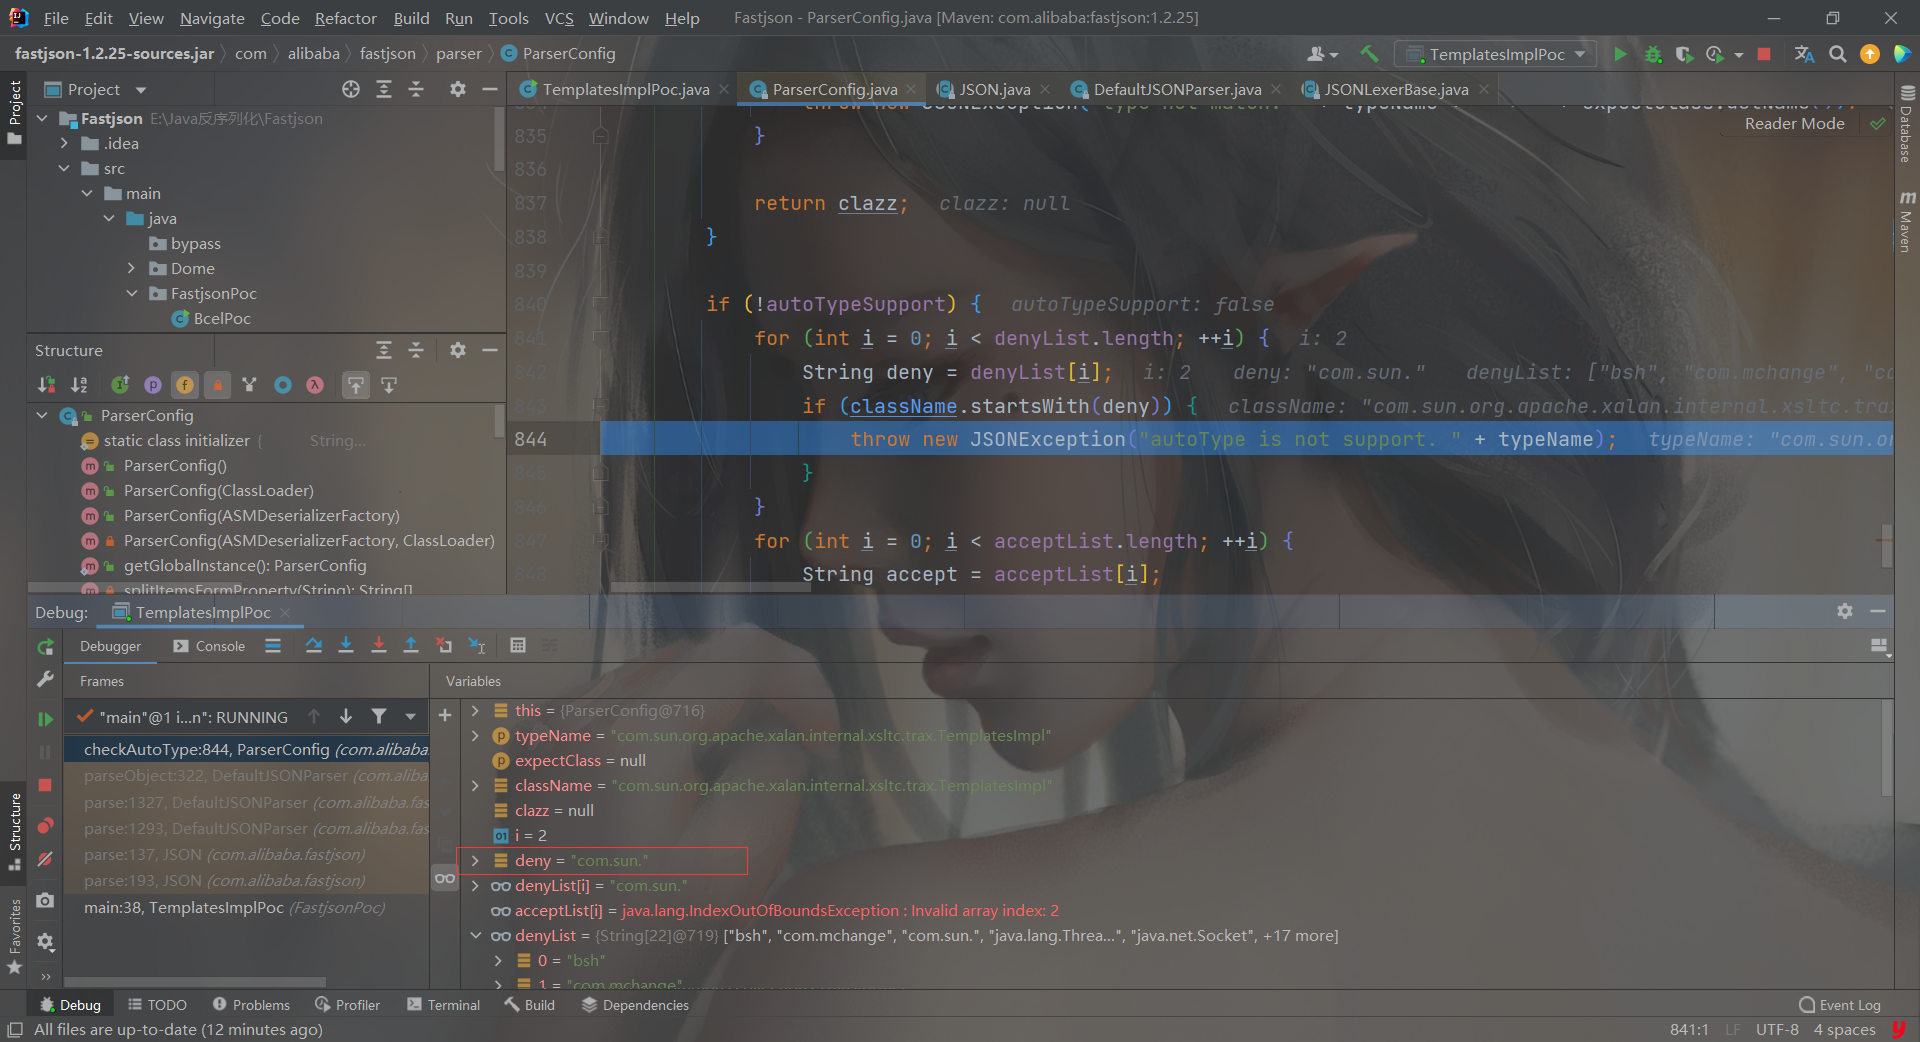
Task: Open debug panel settings gear at right
Action: point(1845,611)
